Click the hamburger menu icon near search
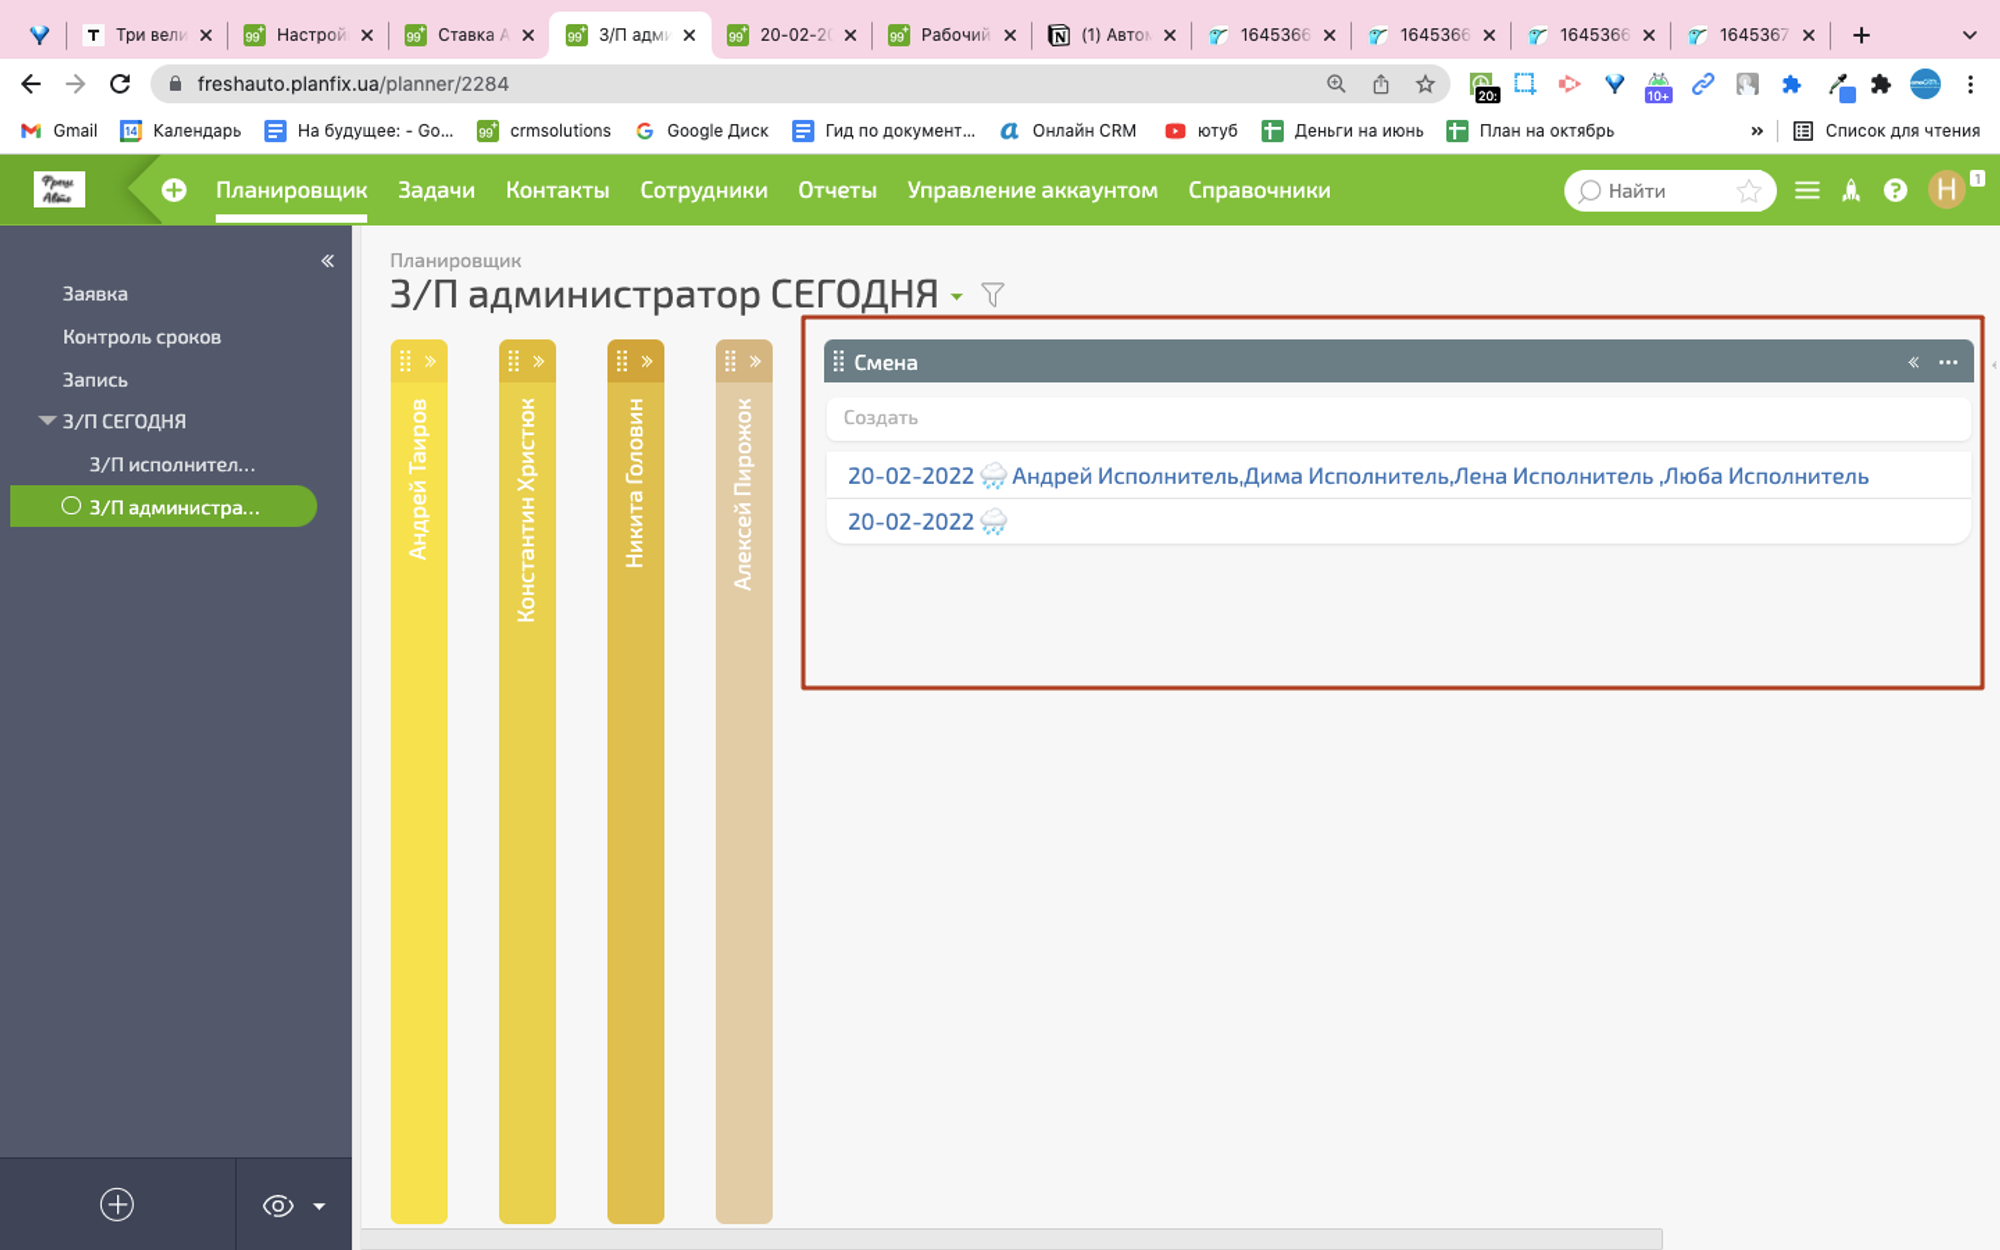 [1807, 190]
